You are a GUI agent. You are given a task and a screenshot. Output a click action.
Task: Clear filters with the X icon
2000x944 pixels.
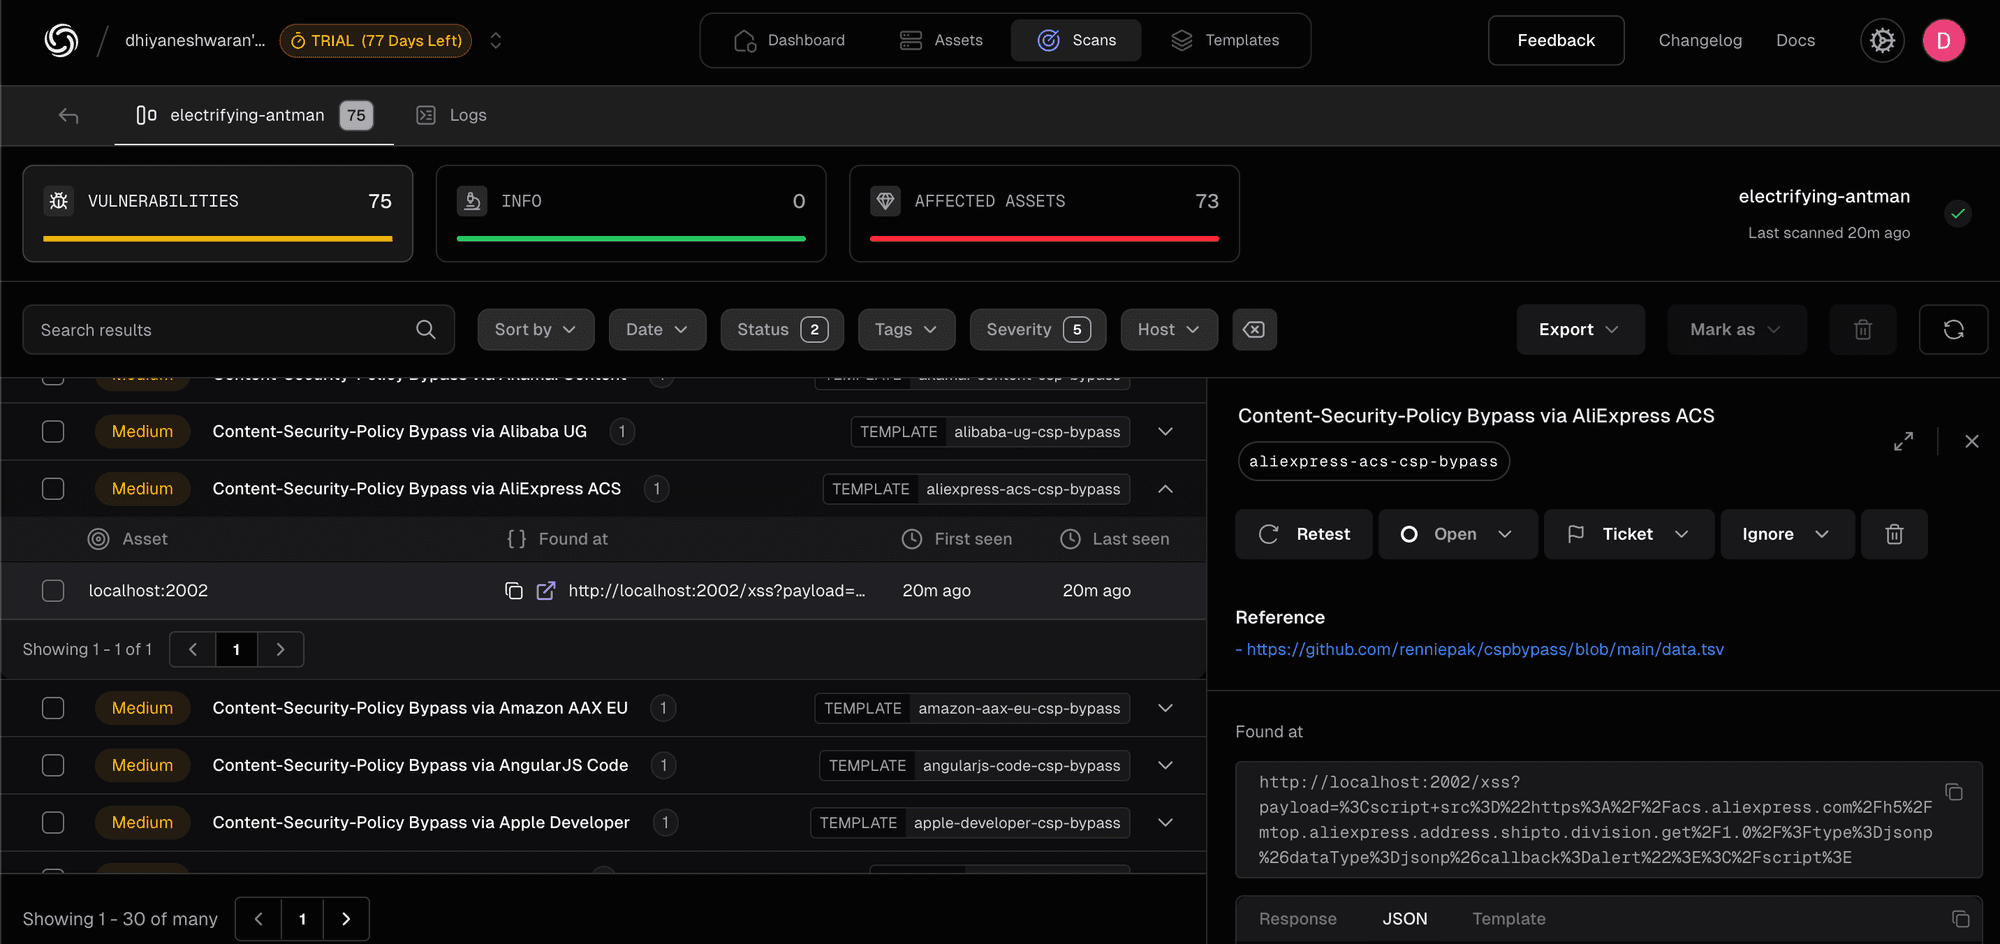pos(1254,330)
